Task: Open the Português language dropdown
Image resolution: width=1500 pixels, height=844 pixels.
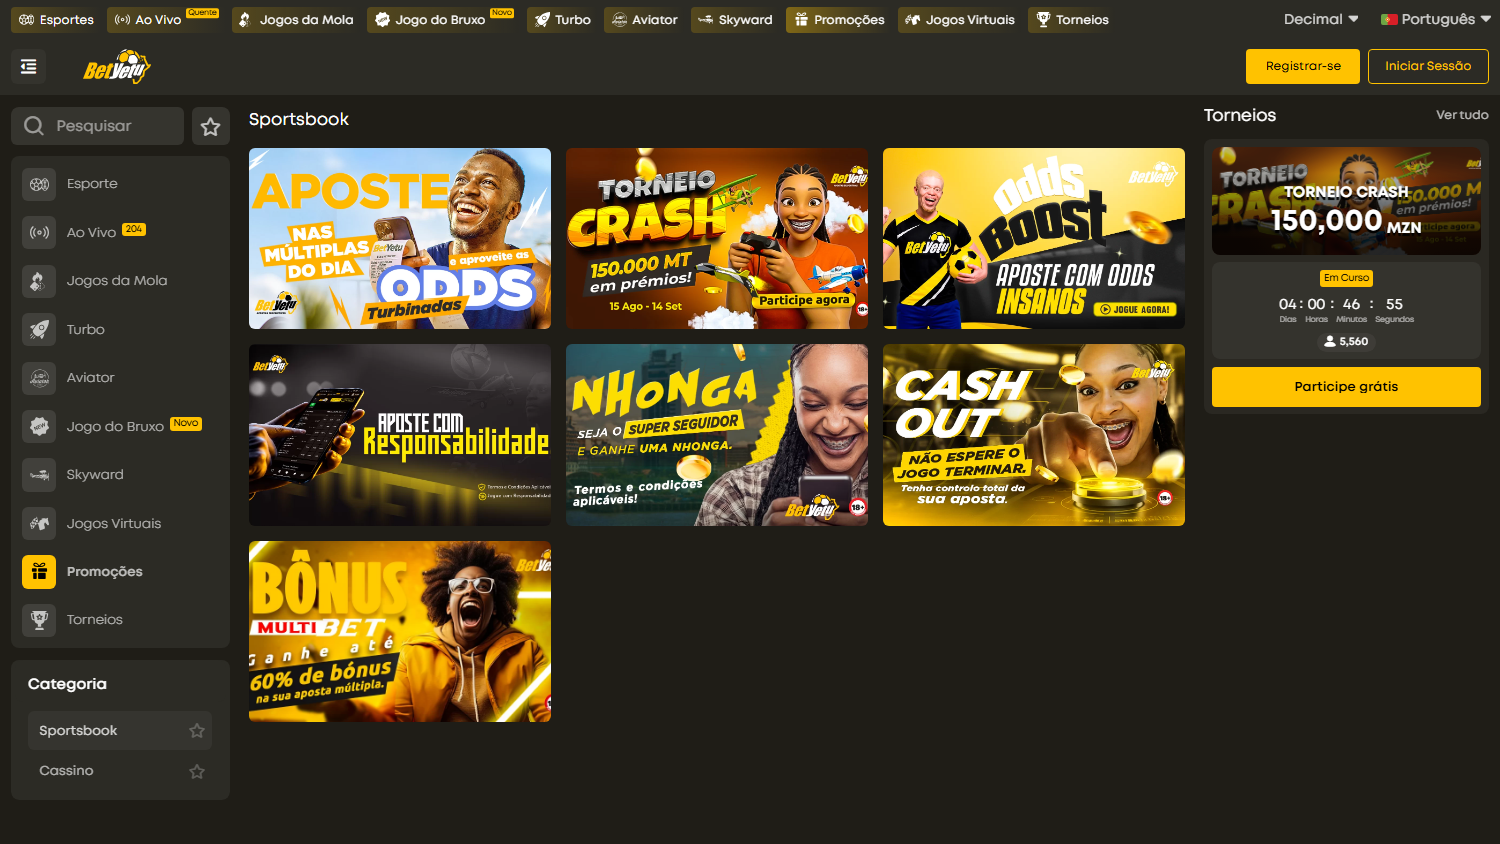Action: (x=1436, y=19)
